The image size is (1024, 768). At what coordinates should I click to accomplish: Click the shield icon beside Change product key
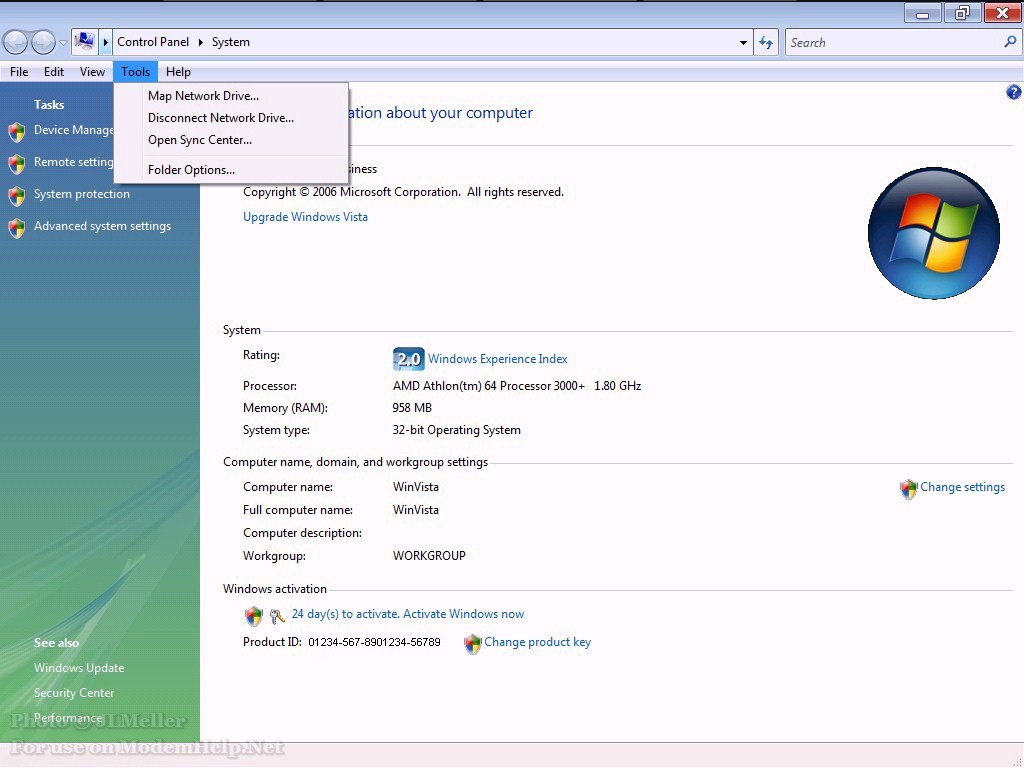pos(472,645)
